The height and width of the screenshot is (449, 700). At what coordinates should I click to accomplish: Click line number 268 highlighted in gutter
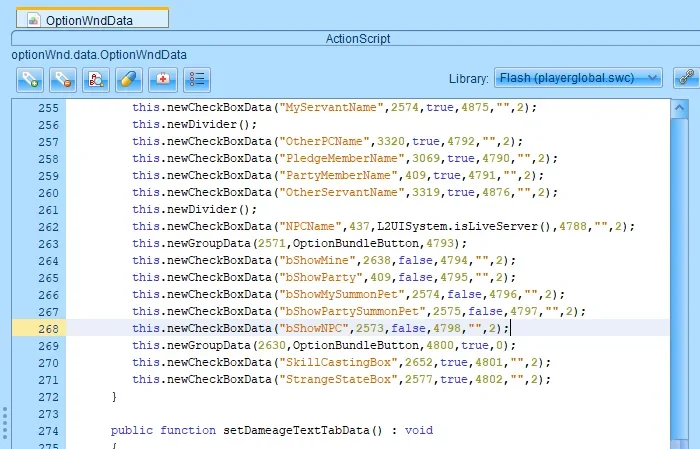point(48,329)
